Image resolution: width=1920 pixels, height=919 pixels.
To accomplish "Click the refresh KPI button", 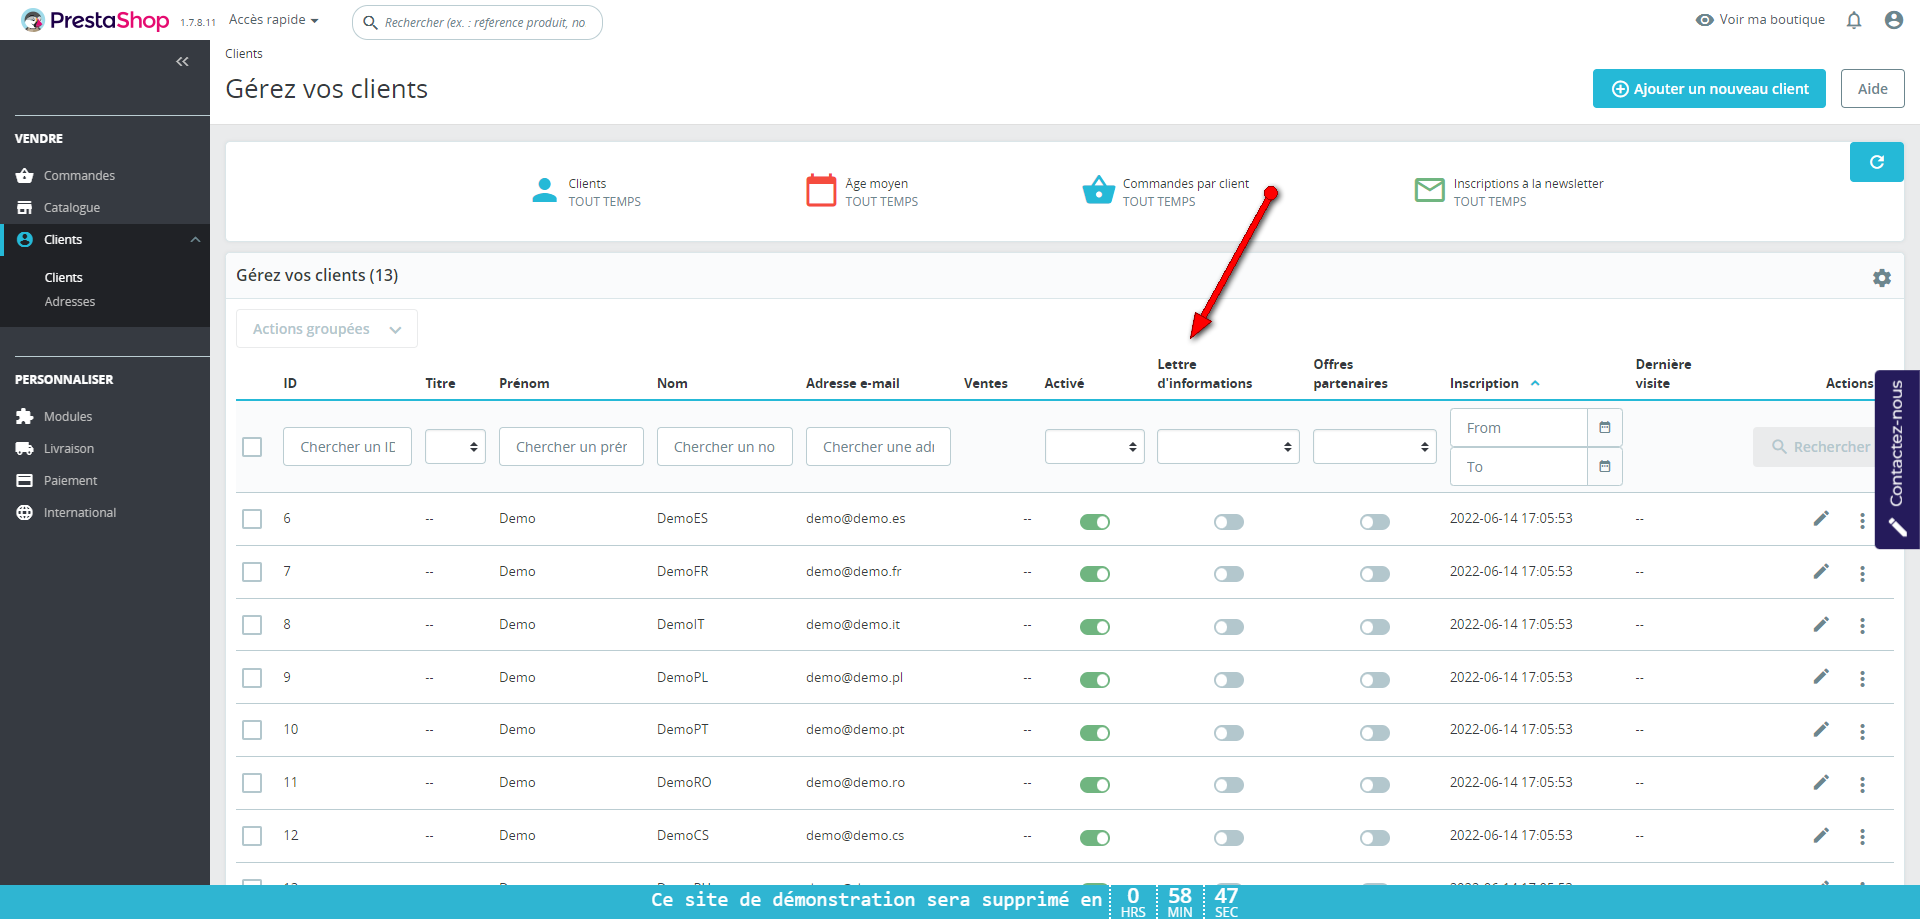I will point(1876,162).
